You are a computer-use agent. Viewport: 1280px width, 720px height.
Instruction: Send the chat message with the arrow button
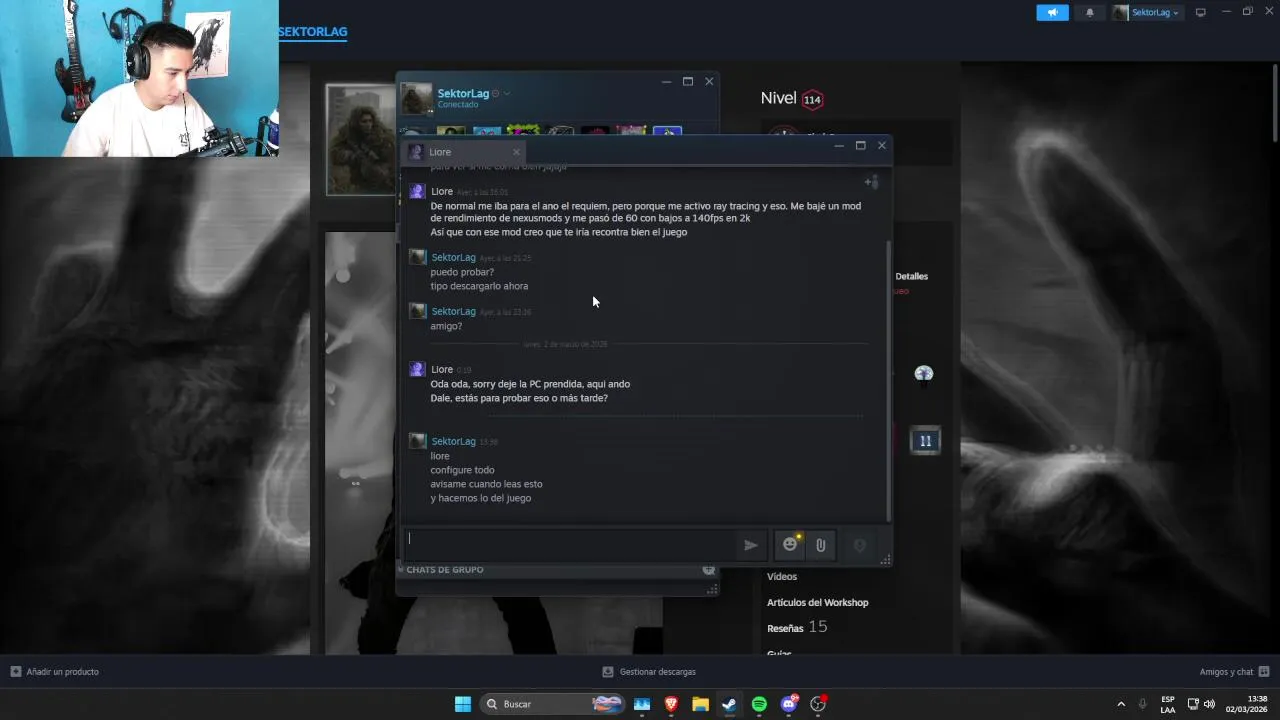(751, 545)
